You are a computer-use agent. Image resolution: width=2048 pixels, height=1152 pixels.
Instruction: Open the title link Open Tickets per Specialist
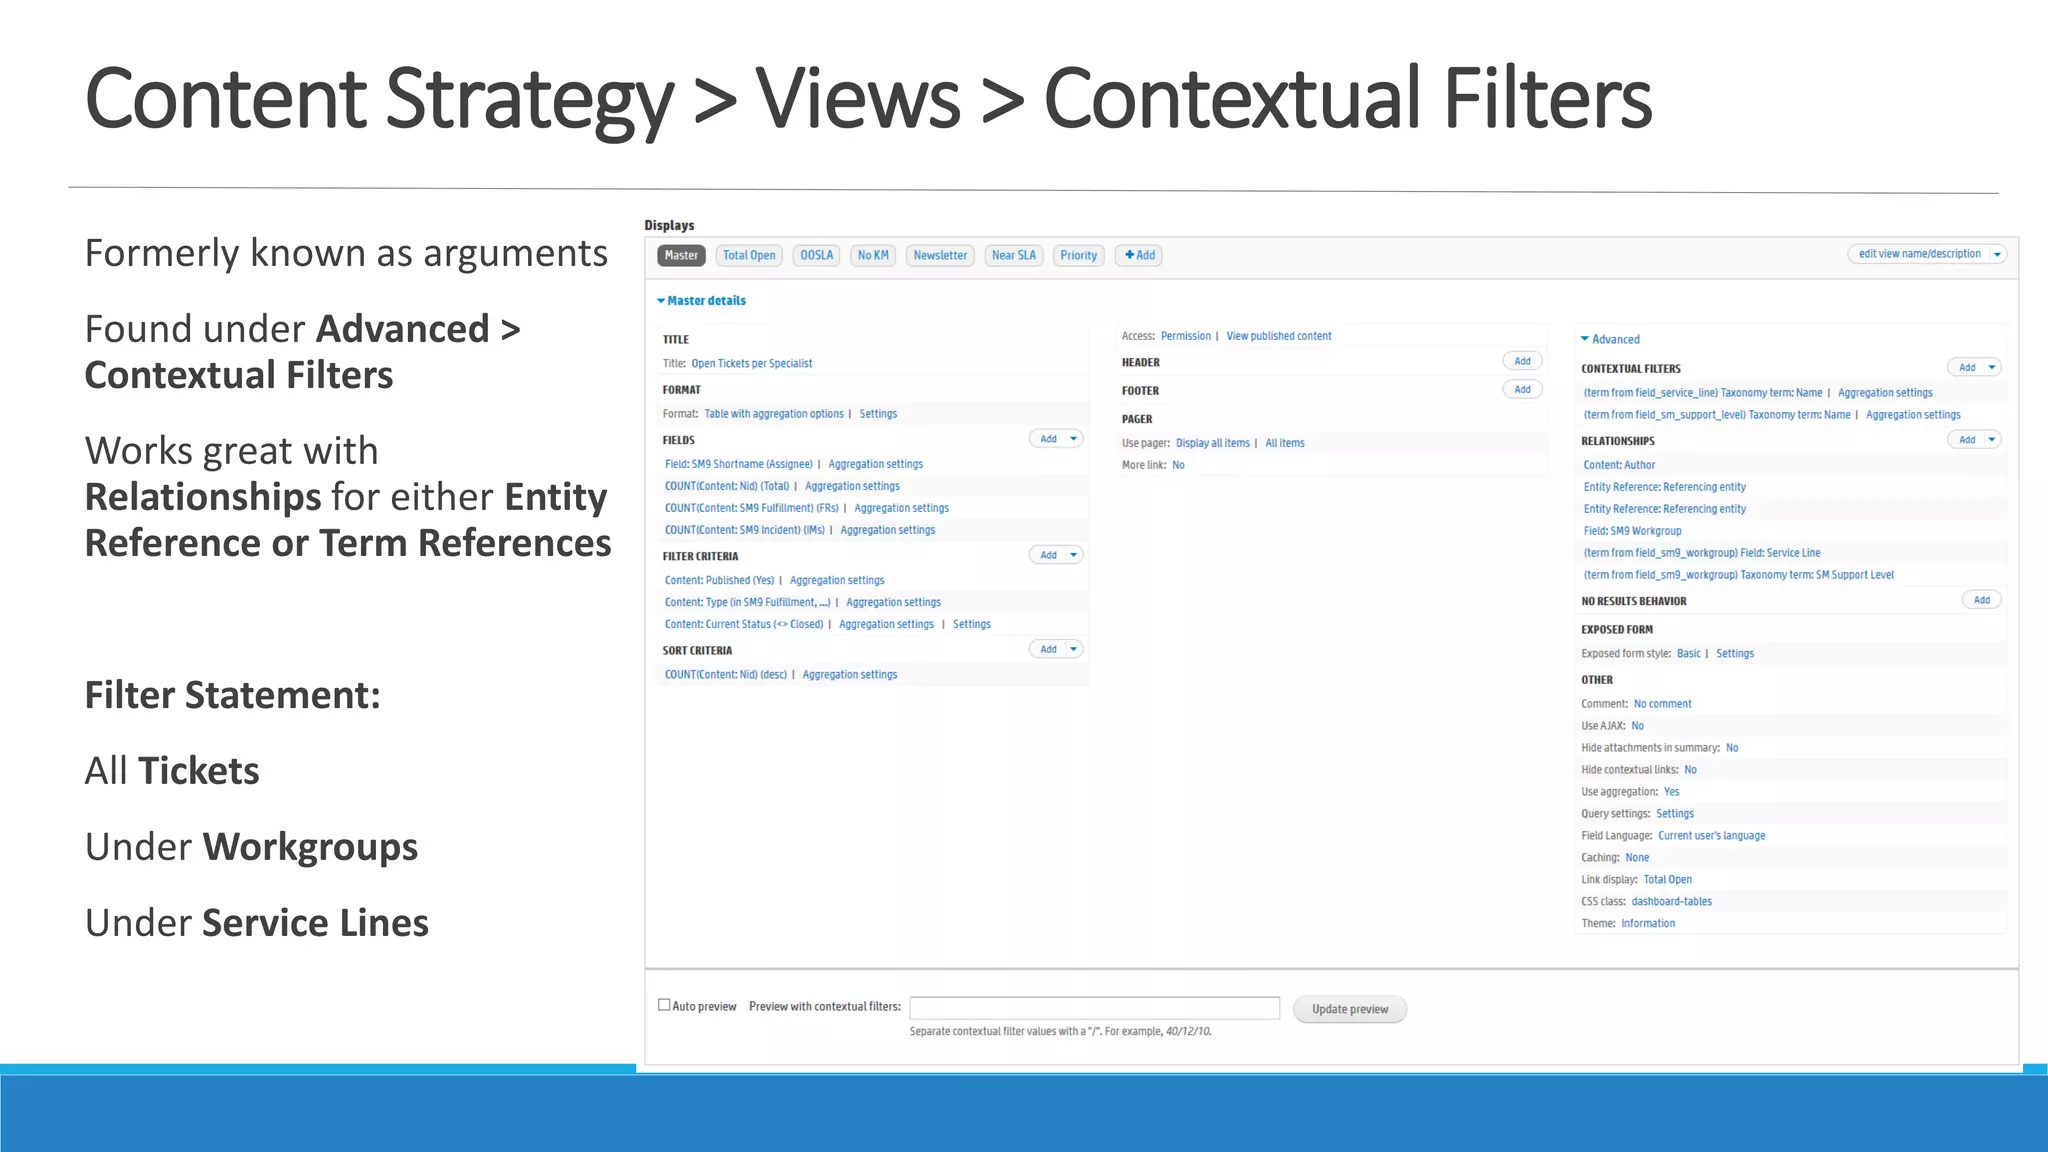click(x=751, y=364)
